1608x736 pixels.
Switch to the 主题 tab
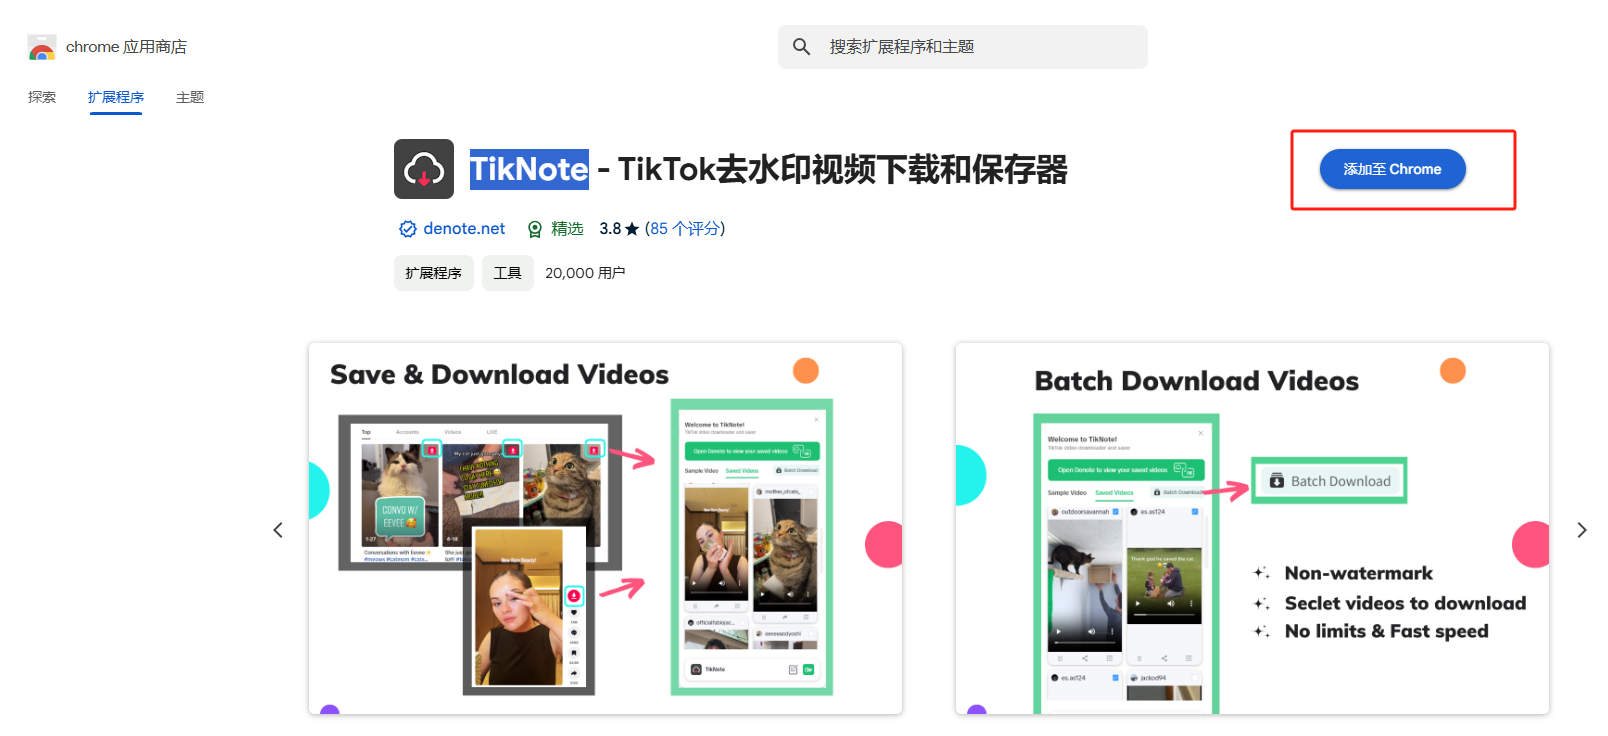tap(190, 97)
